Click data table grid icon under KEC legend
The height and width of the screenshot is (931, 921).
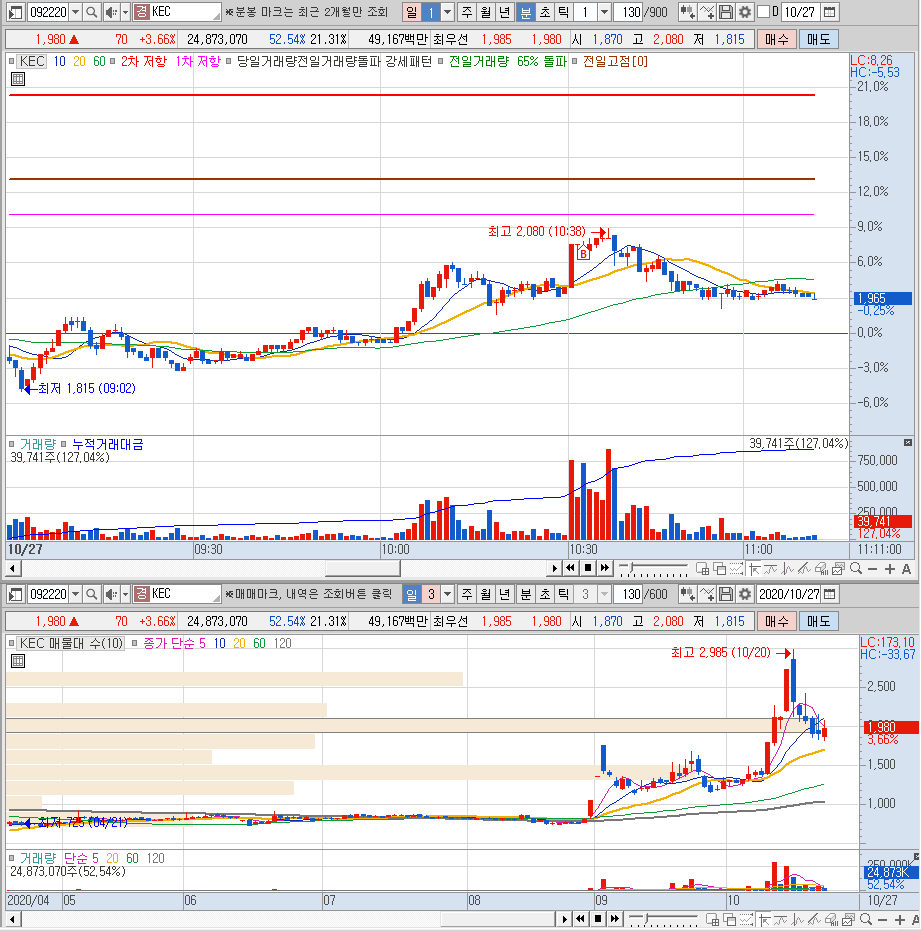[18, 78]
